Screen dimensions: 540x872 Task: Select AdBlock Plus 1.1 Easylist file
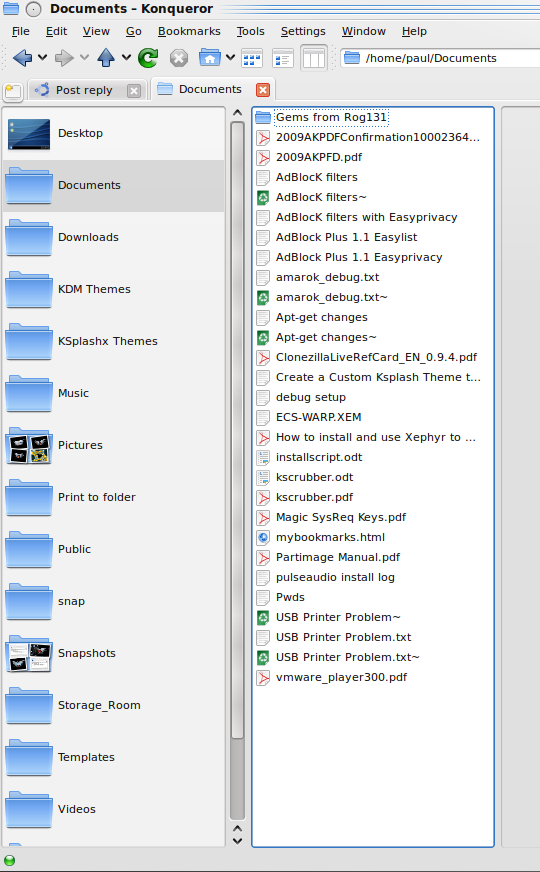[x=346, y=237]
